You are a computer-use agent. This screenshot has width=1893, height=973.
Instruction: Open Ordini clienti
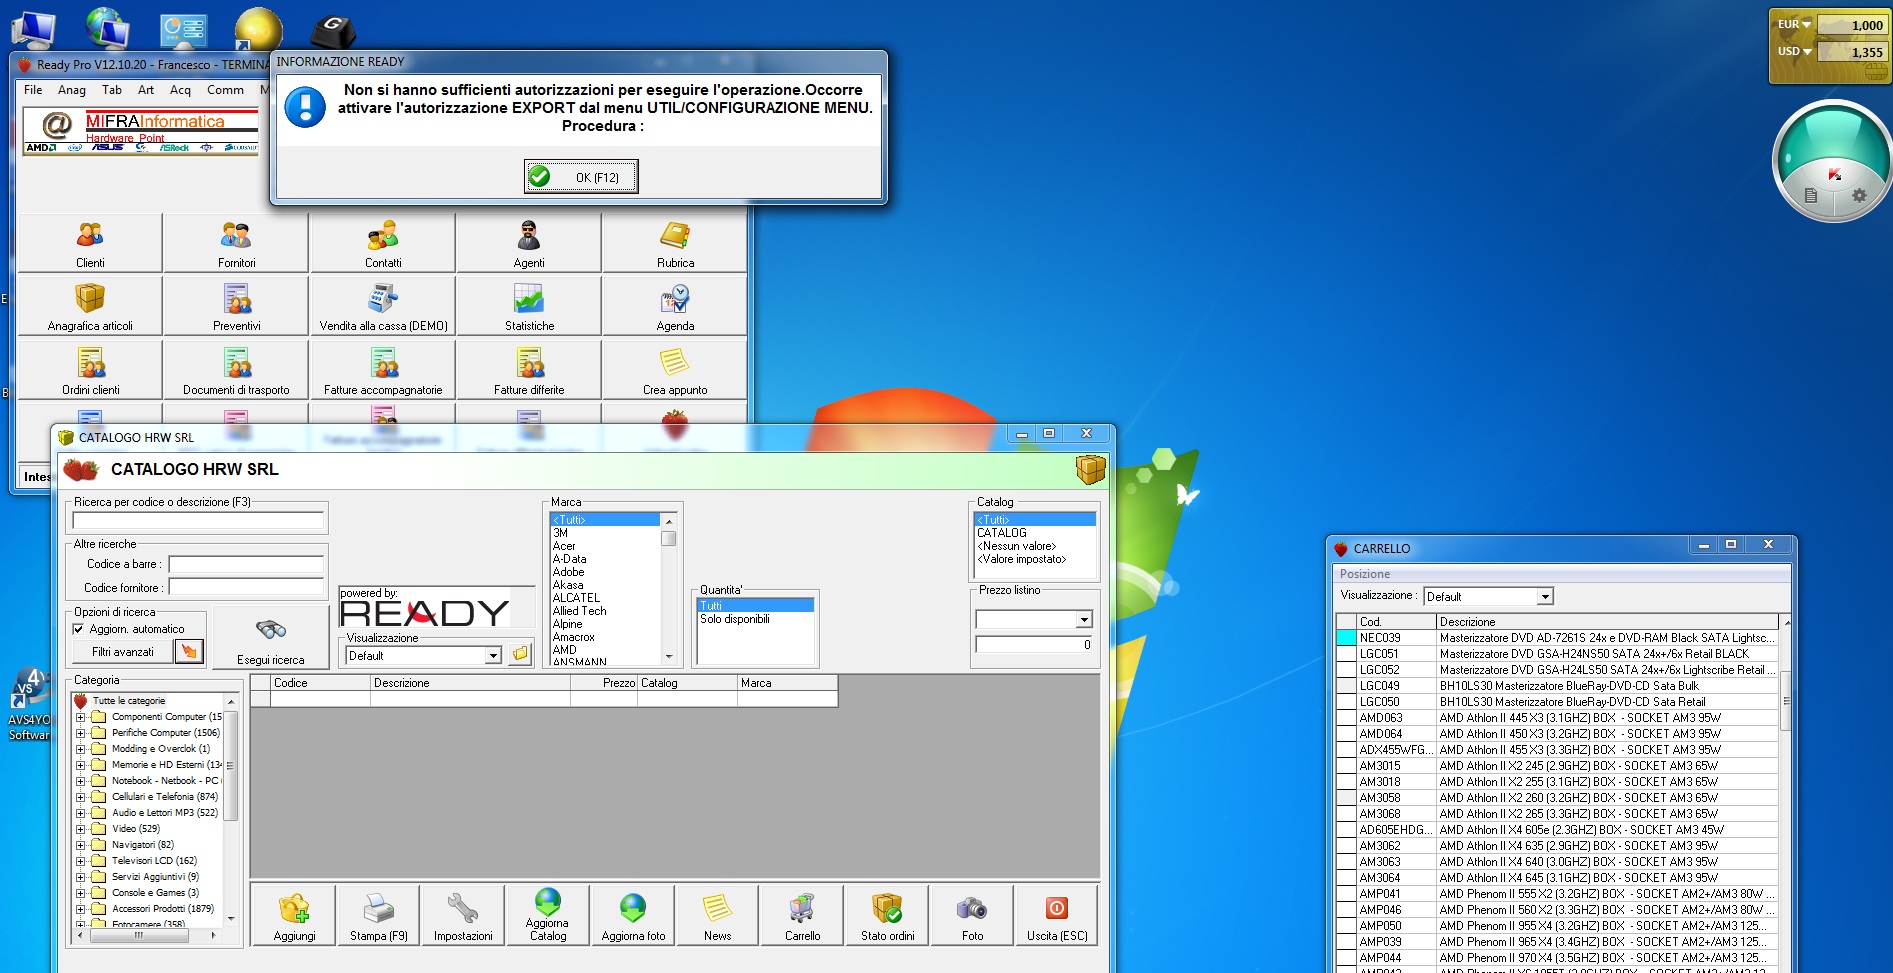[90, 370]
